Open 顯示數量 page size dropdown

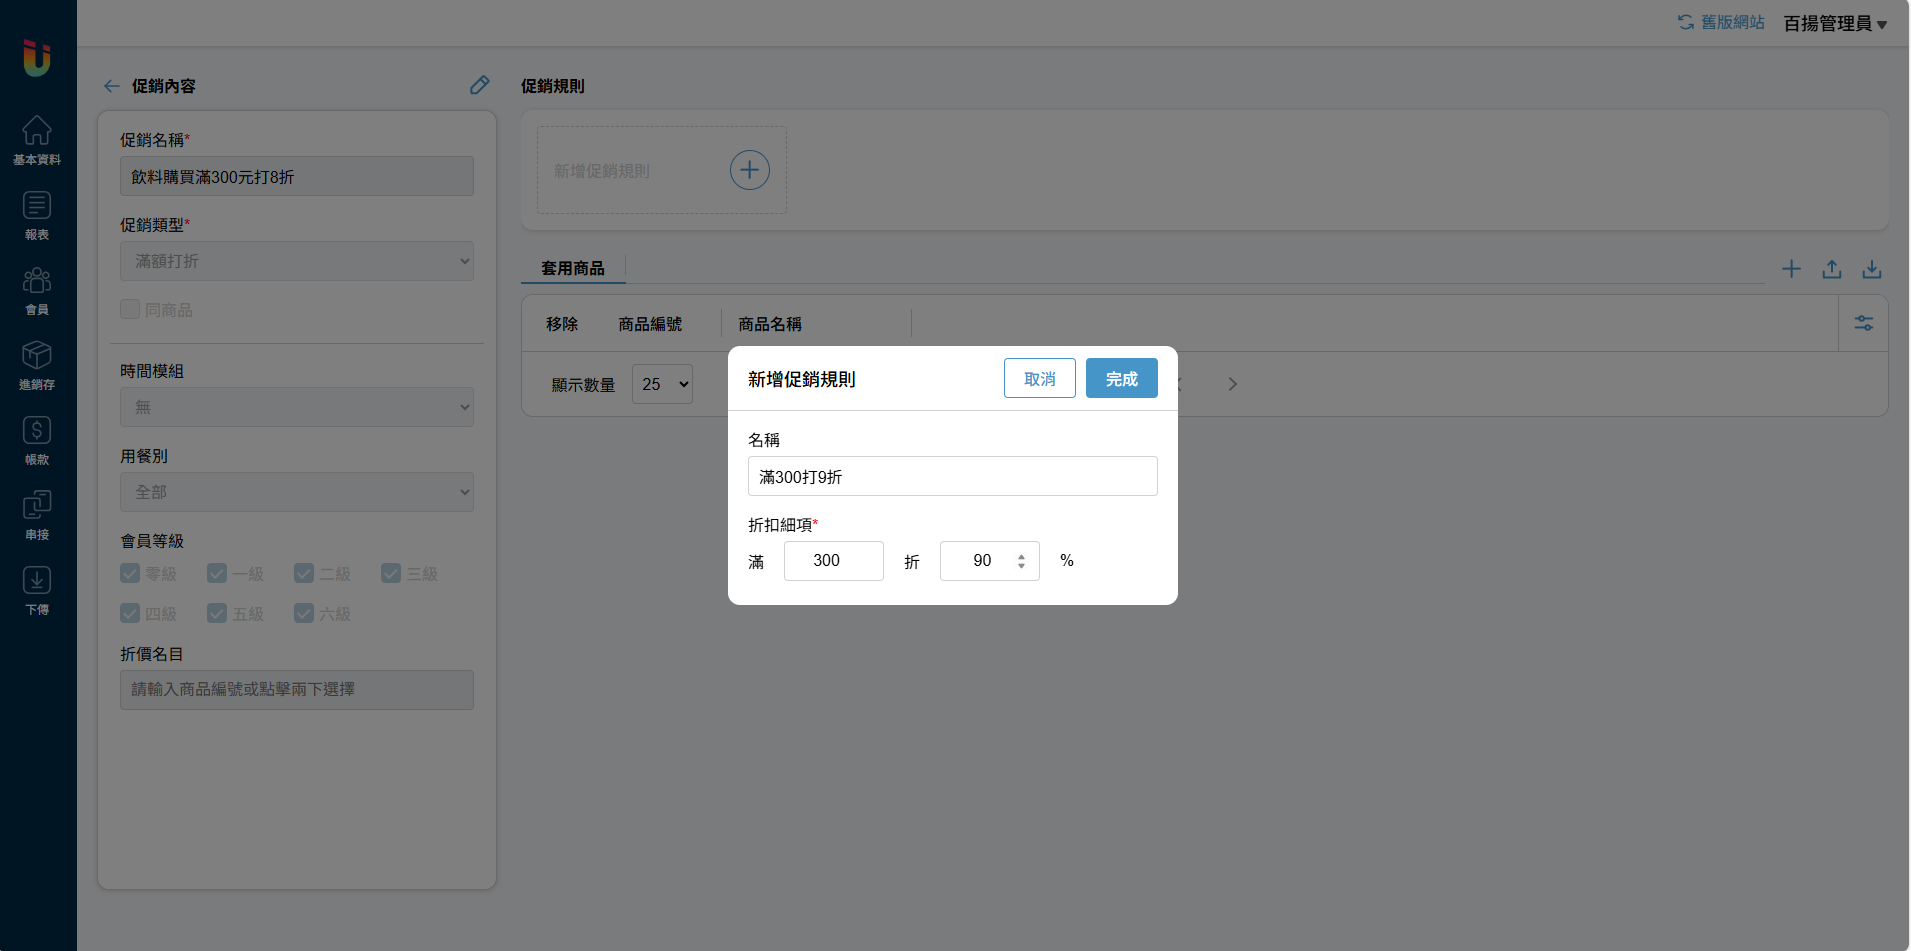point(662,384)
